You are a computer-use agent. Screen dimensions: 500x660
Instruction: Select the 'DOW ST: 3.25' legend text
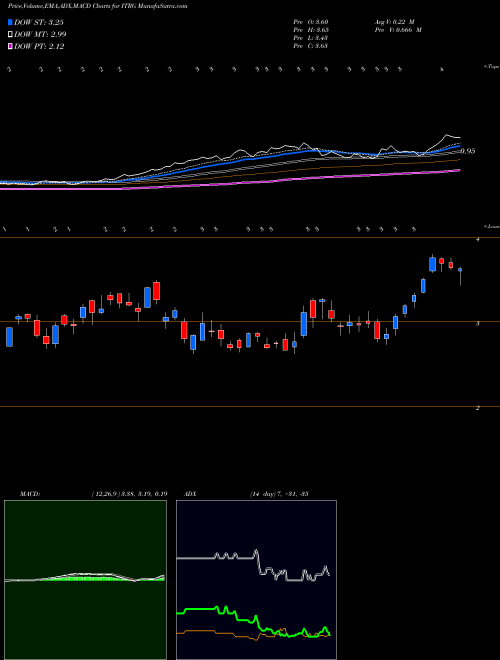[x=39, y=22]
